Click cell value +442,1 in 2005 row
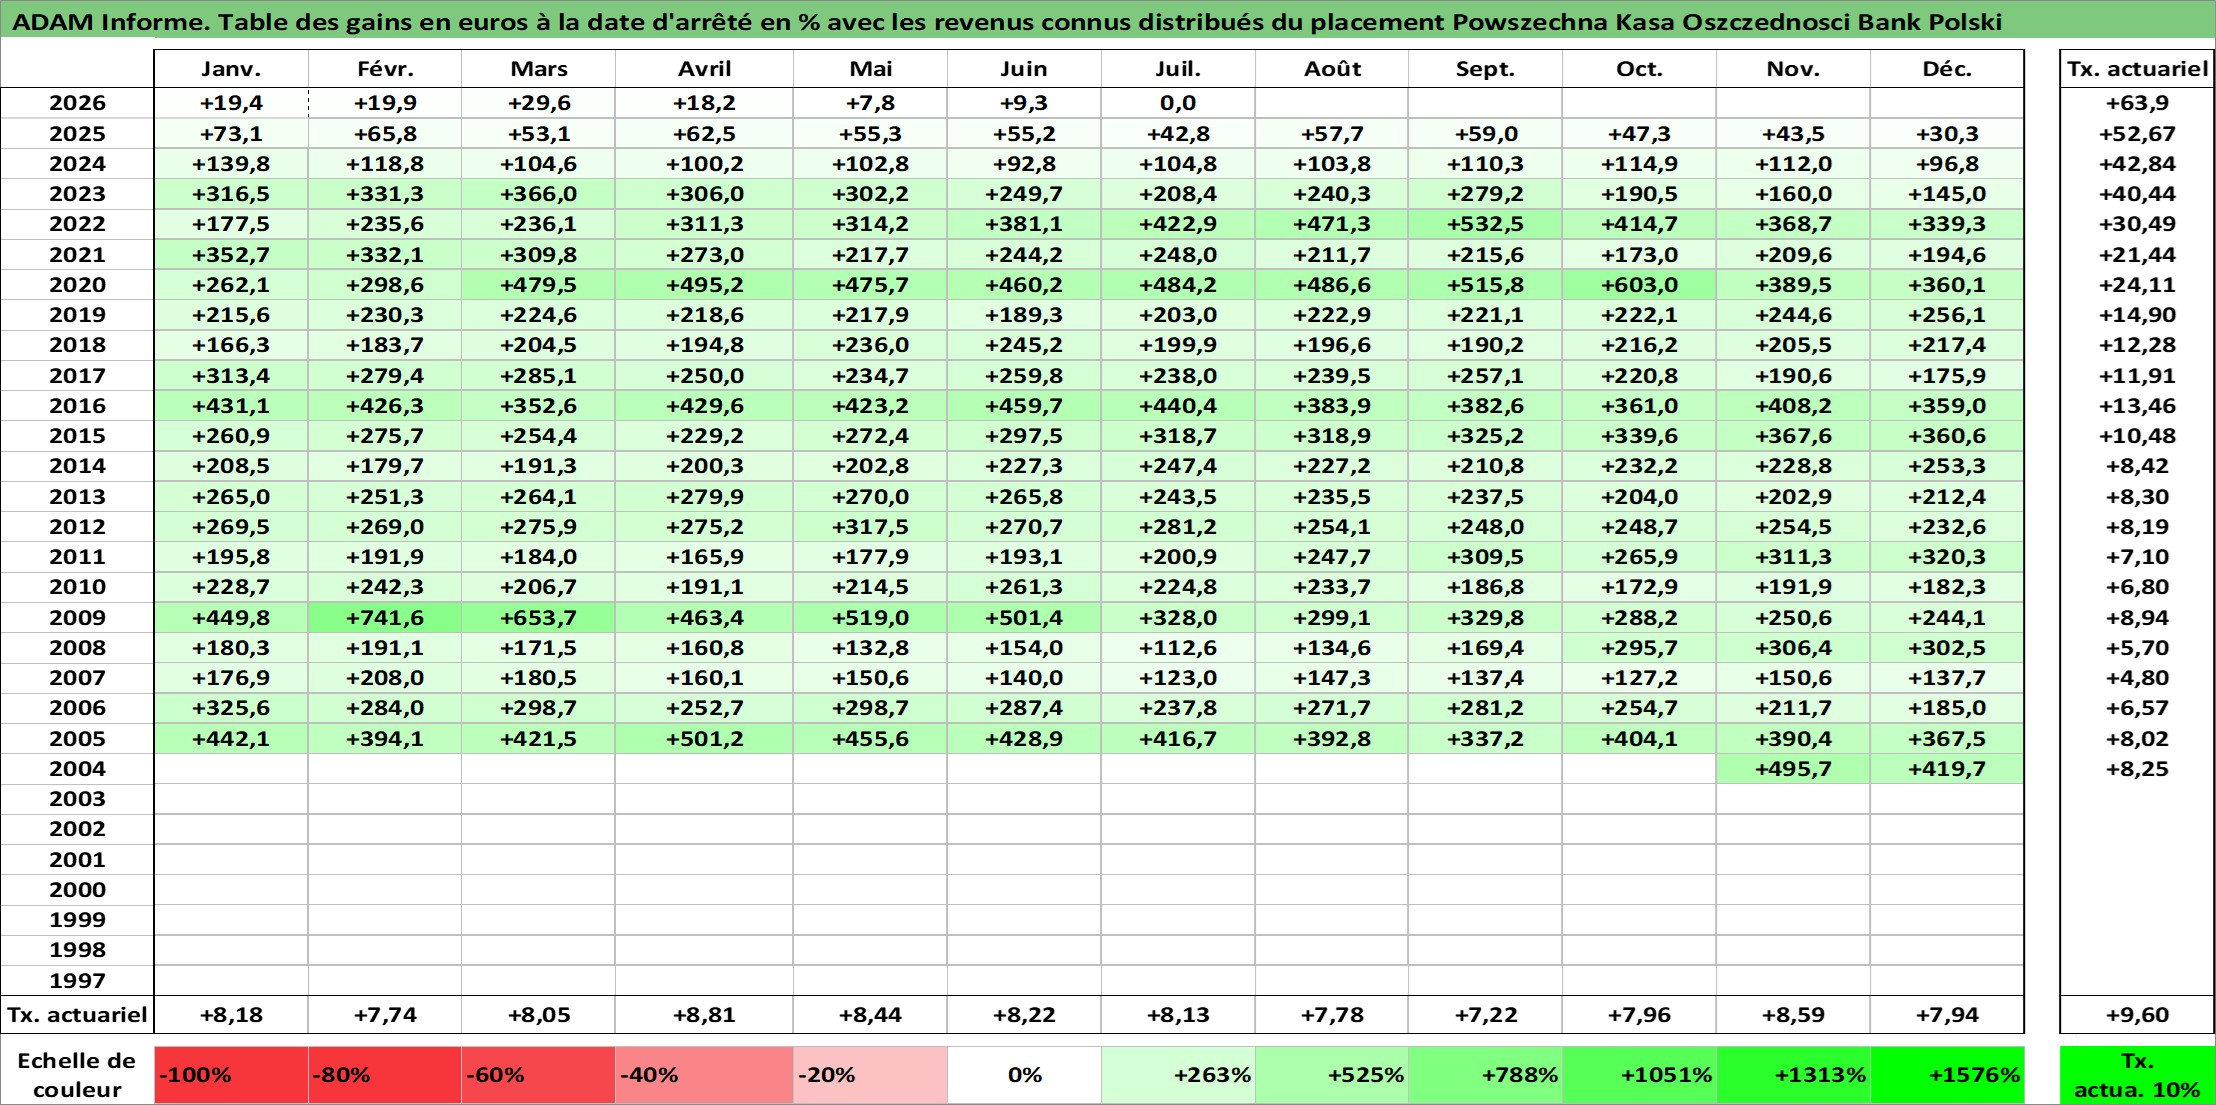2216x1105 pixels. [x=231, y=739]
